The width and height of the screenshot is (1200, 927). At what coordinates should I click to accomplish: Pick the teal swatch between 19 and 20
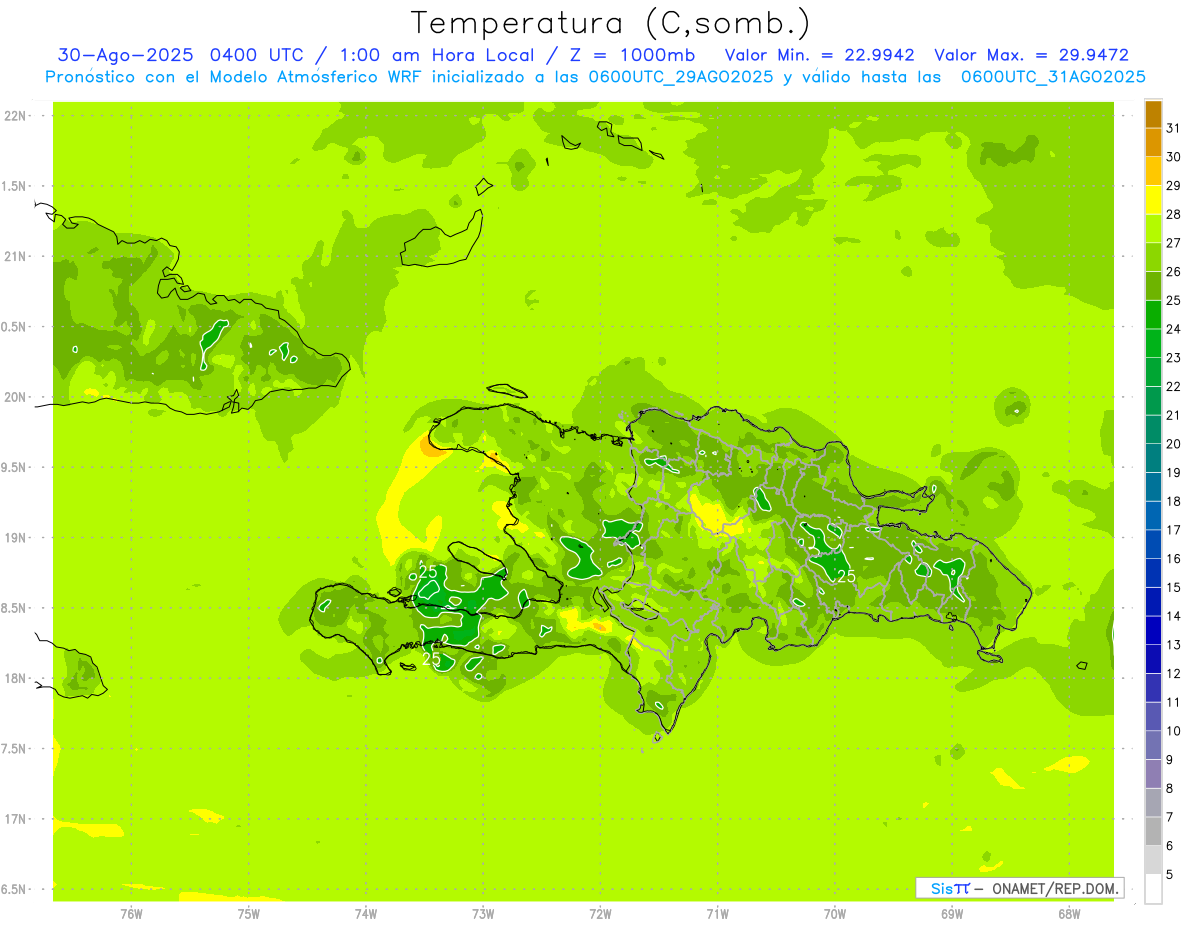point(1153,458)
